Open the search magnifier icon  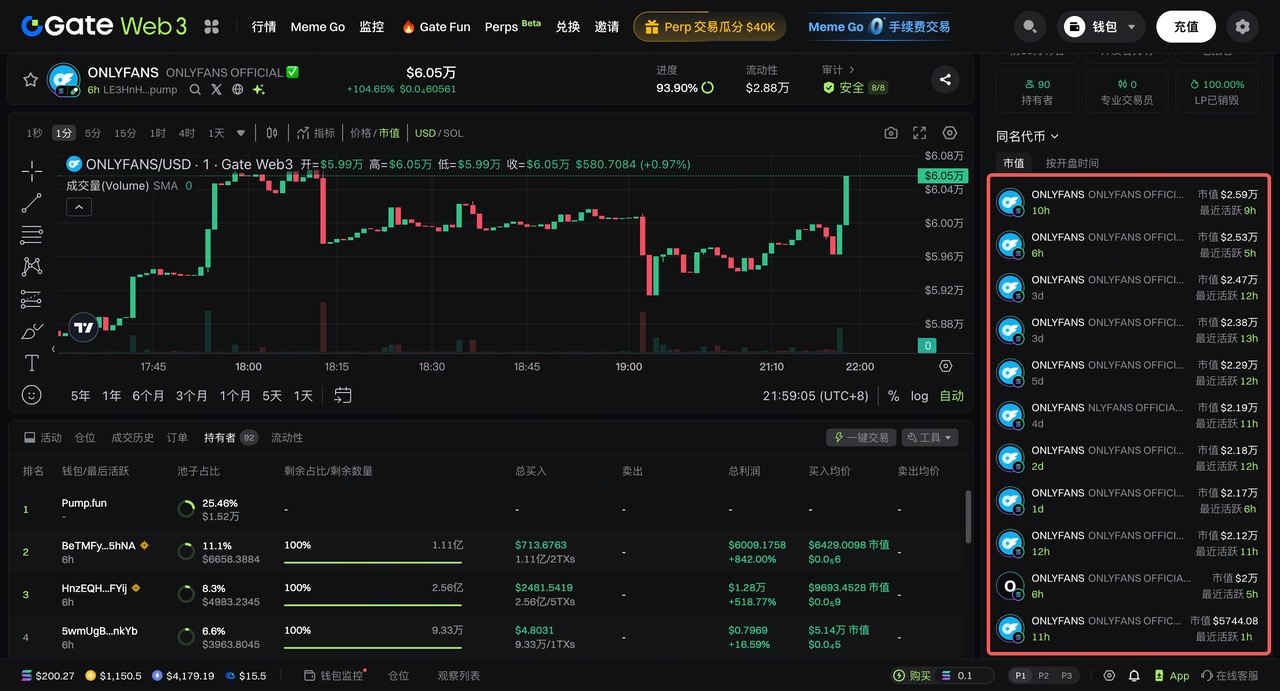pyautogui.click(x=1030, y=27)
